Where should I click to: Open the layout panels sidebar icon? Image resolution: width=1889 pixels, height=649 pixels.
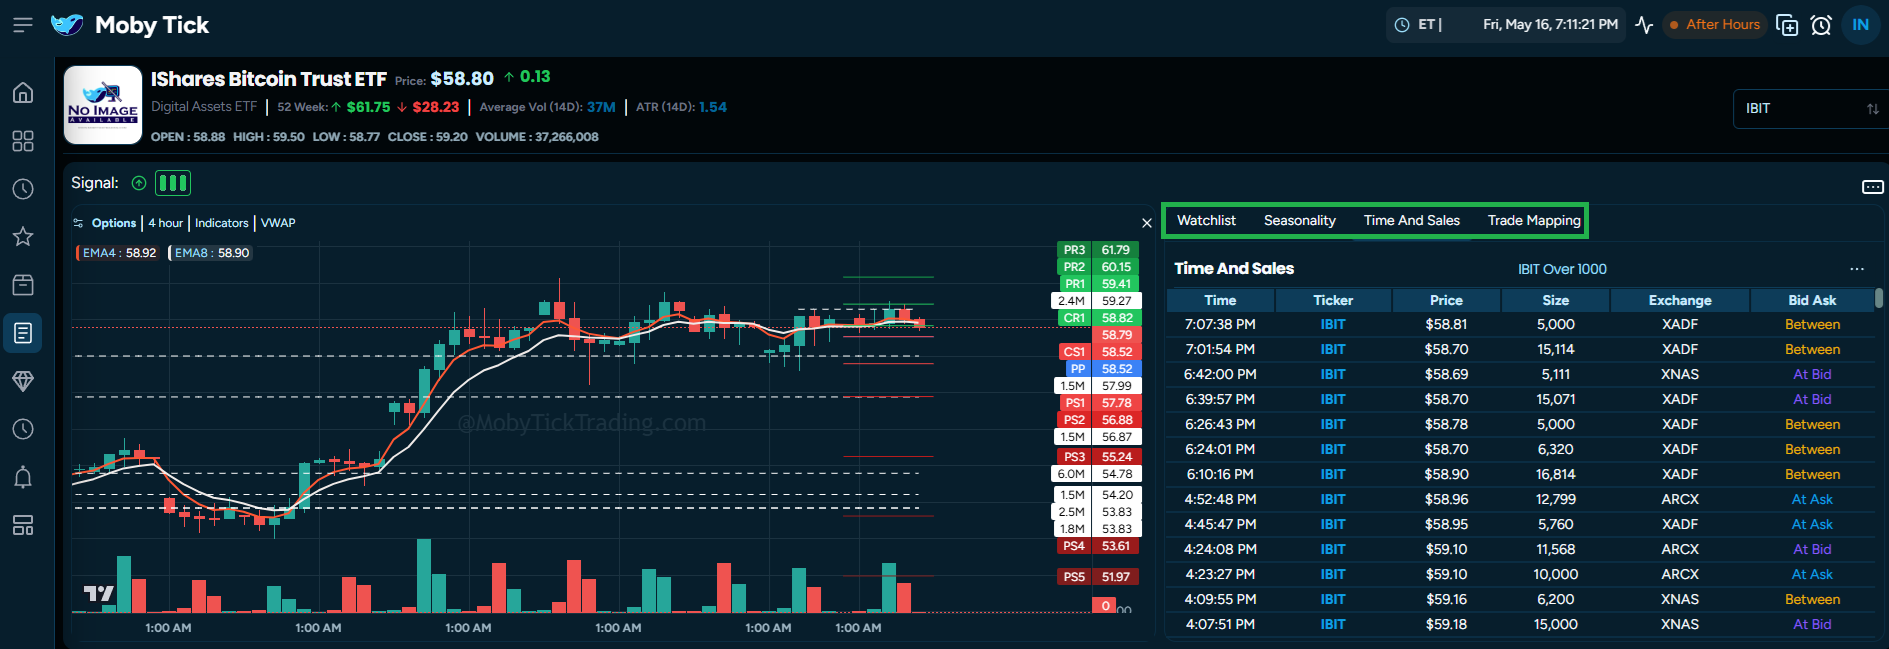point(23,525)
